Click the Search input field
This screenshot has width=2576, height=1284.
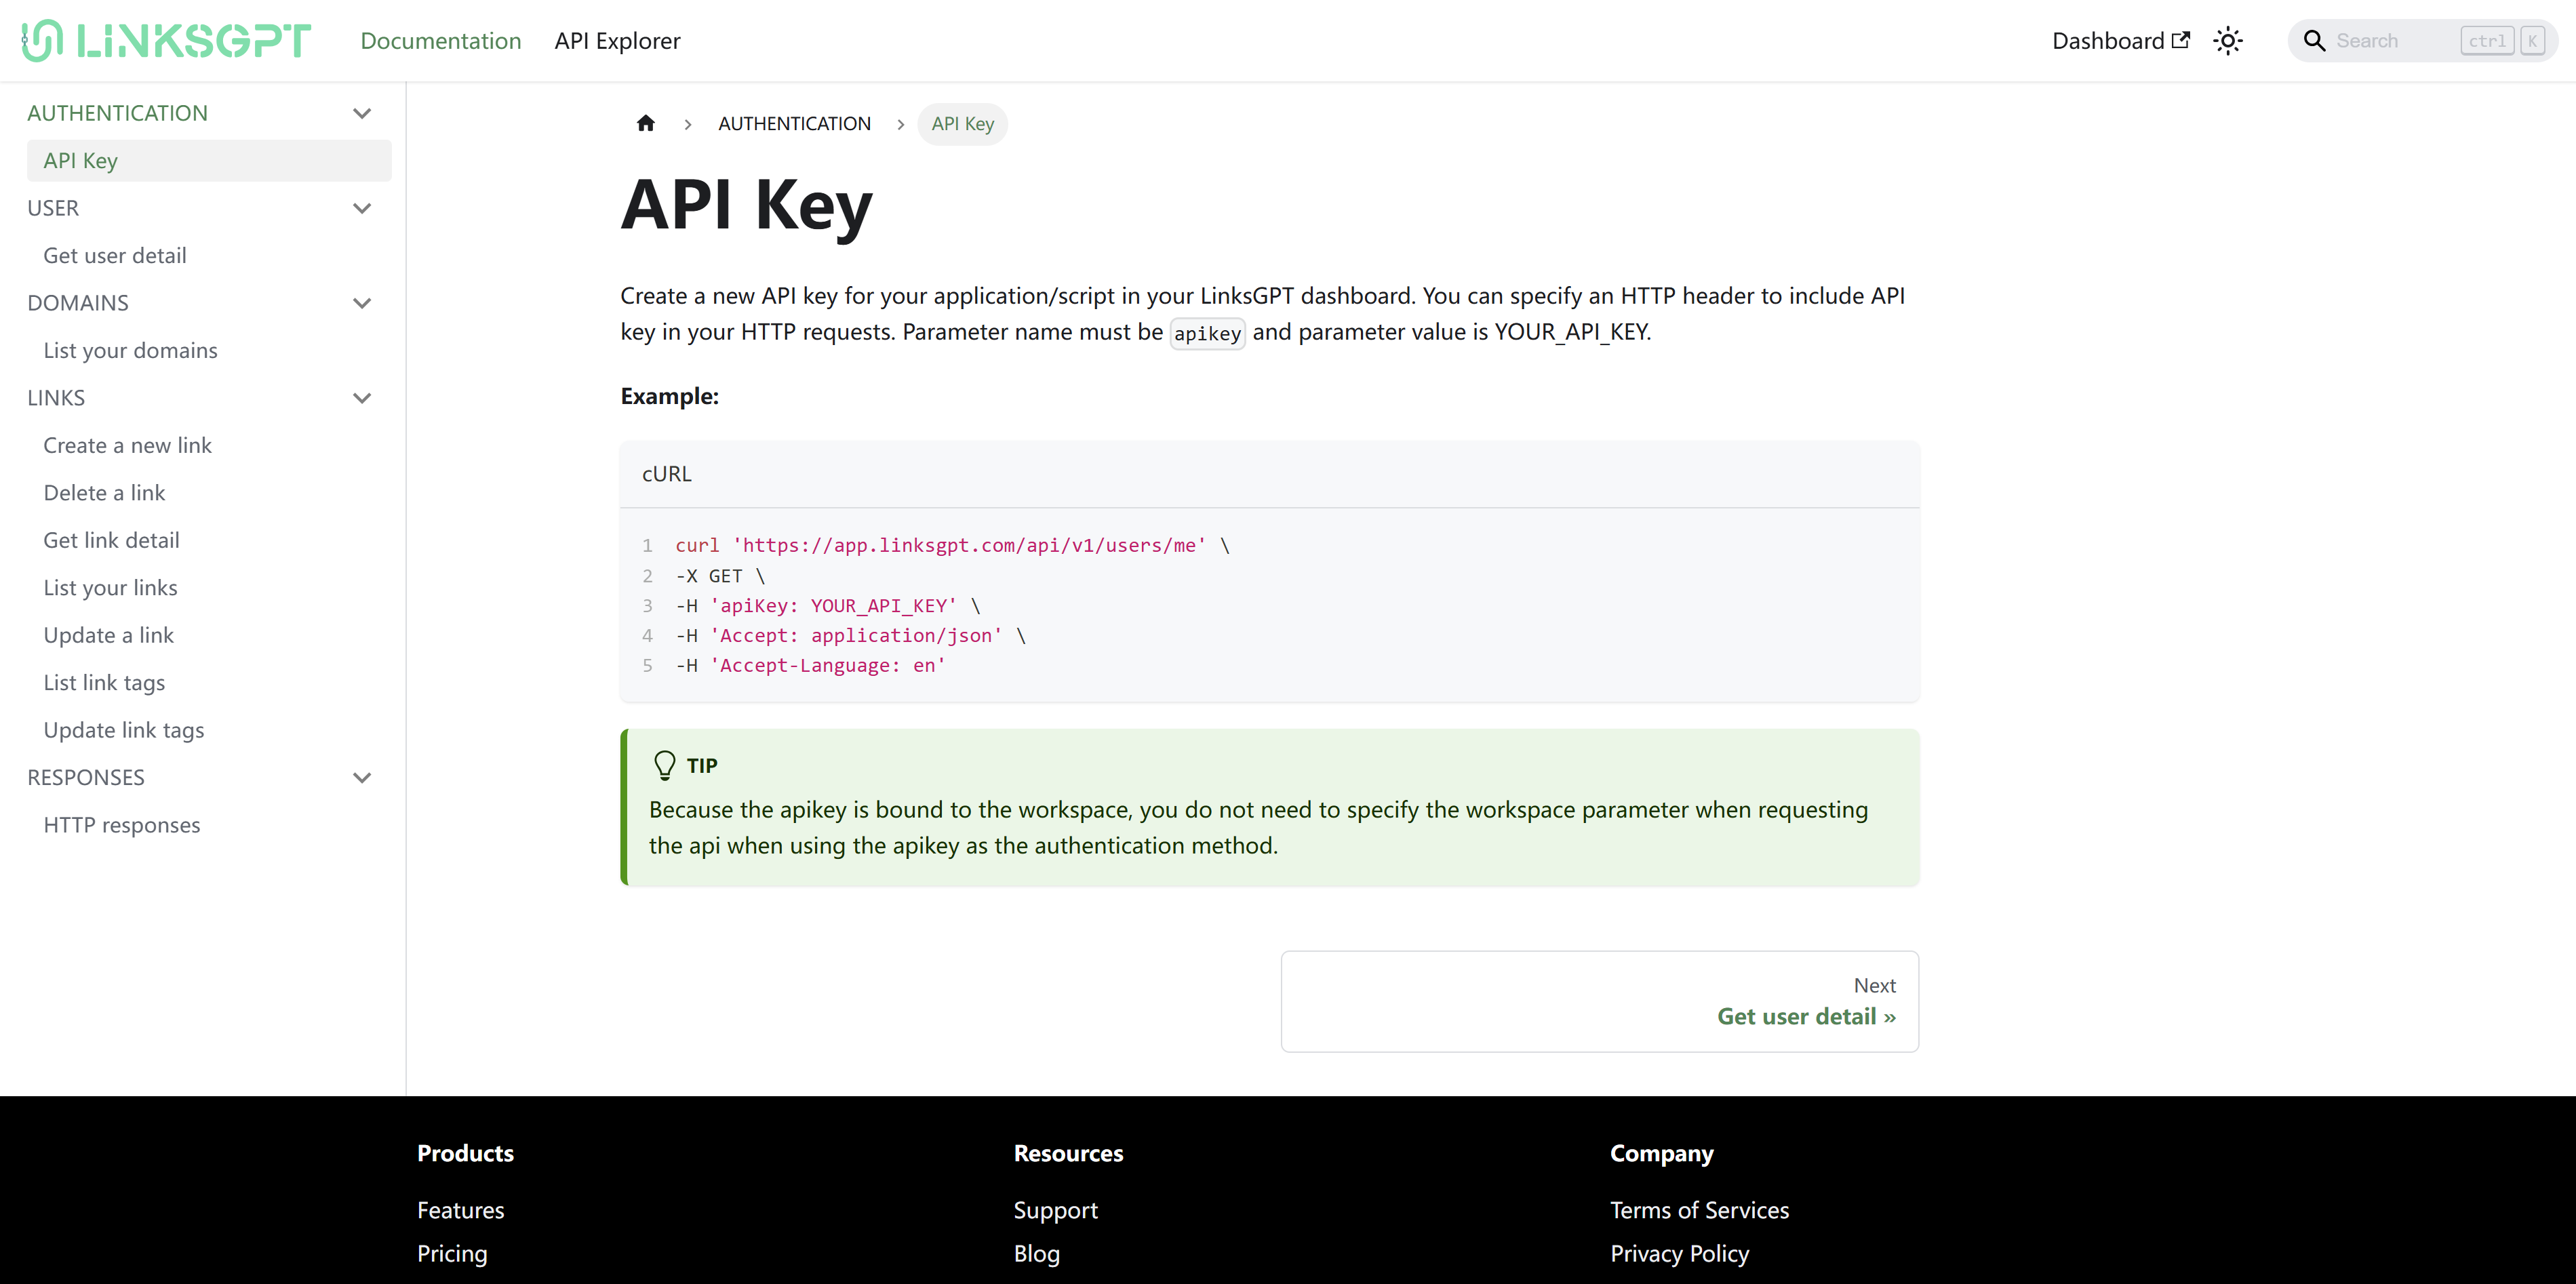click(x=2395, y=41)
